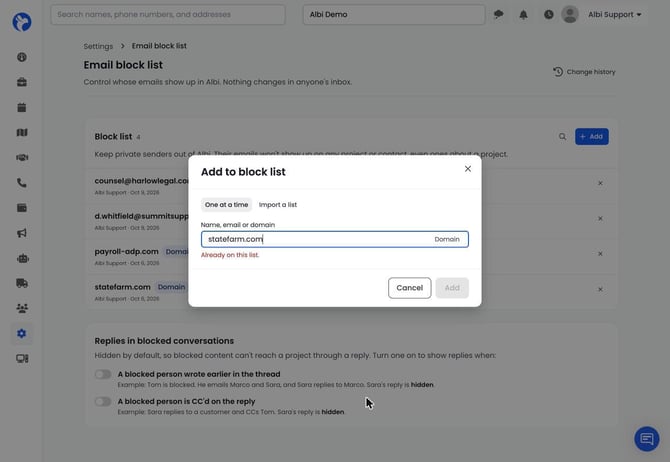This screenshot has height=462, width=670.
Task: Open the megaphone icon in sidebar
Action: 22,233
